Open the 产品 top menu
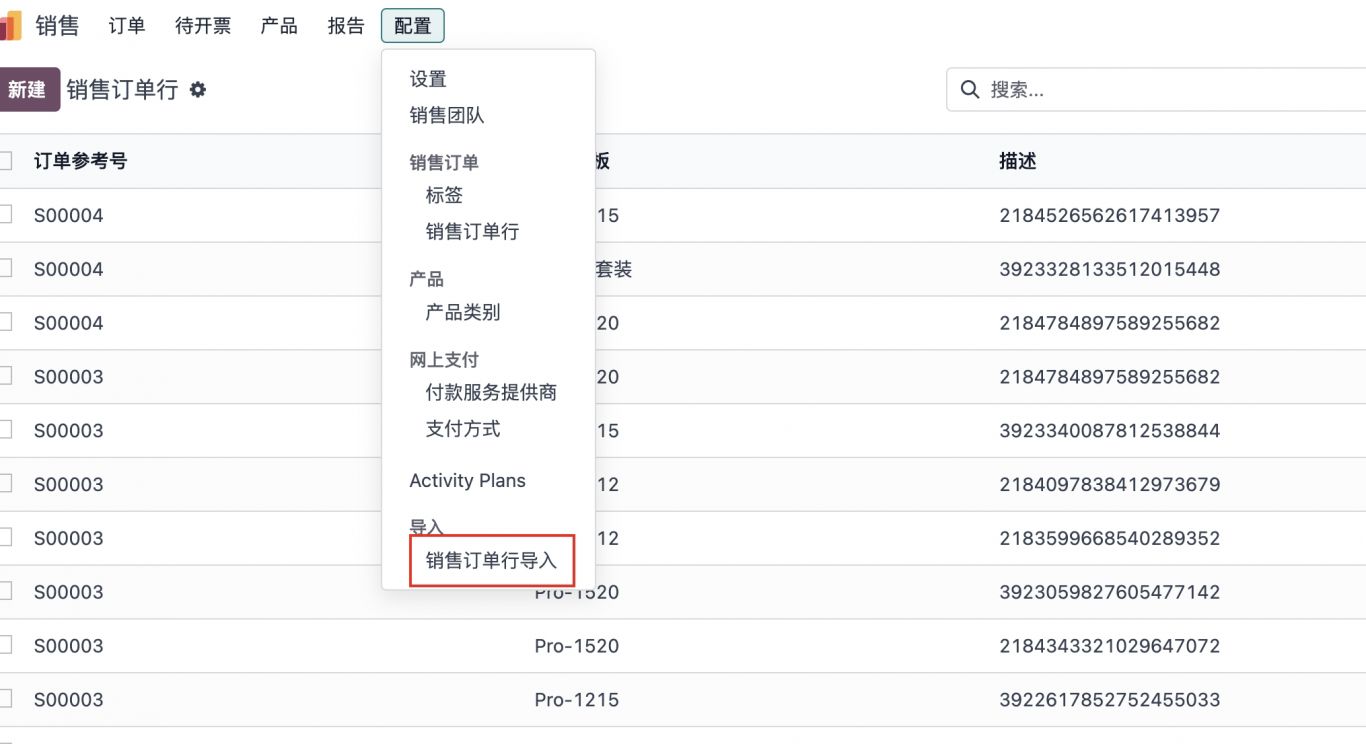This screenshot has height=744, width=1366. coord(279,26)
